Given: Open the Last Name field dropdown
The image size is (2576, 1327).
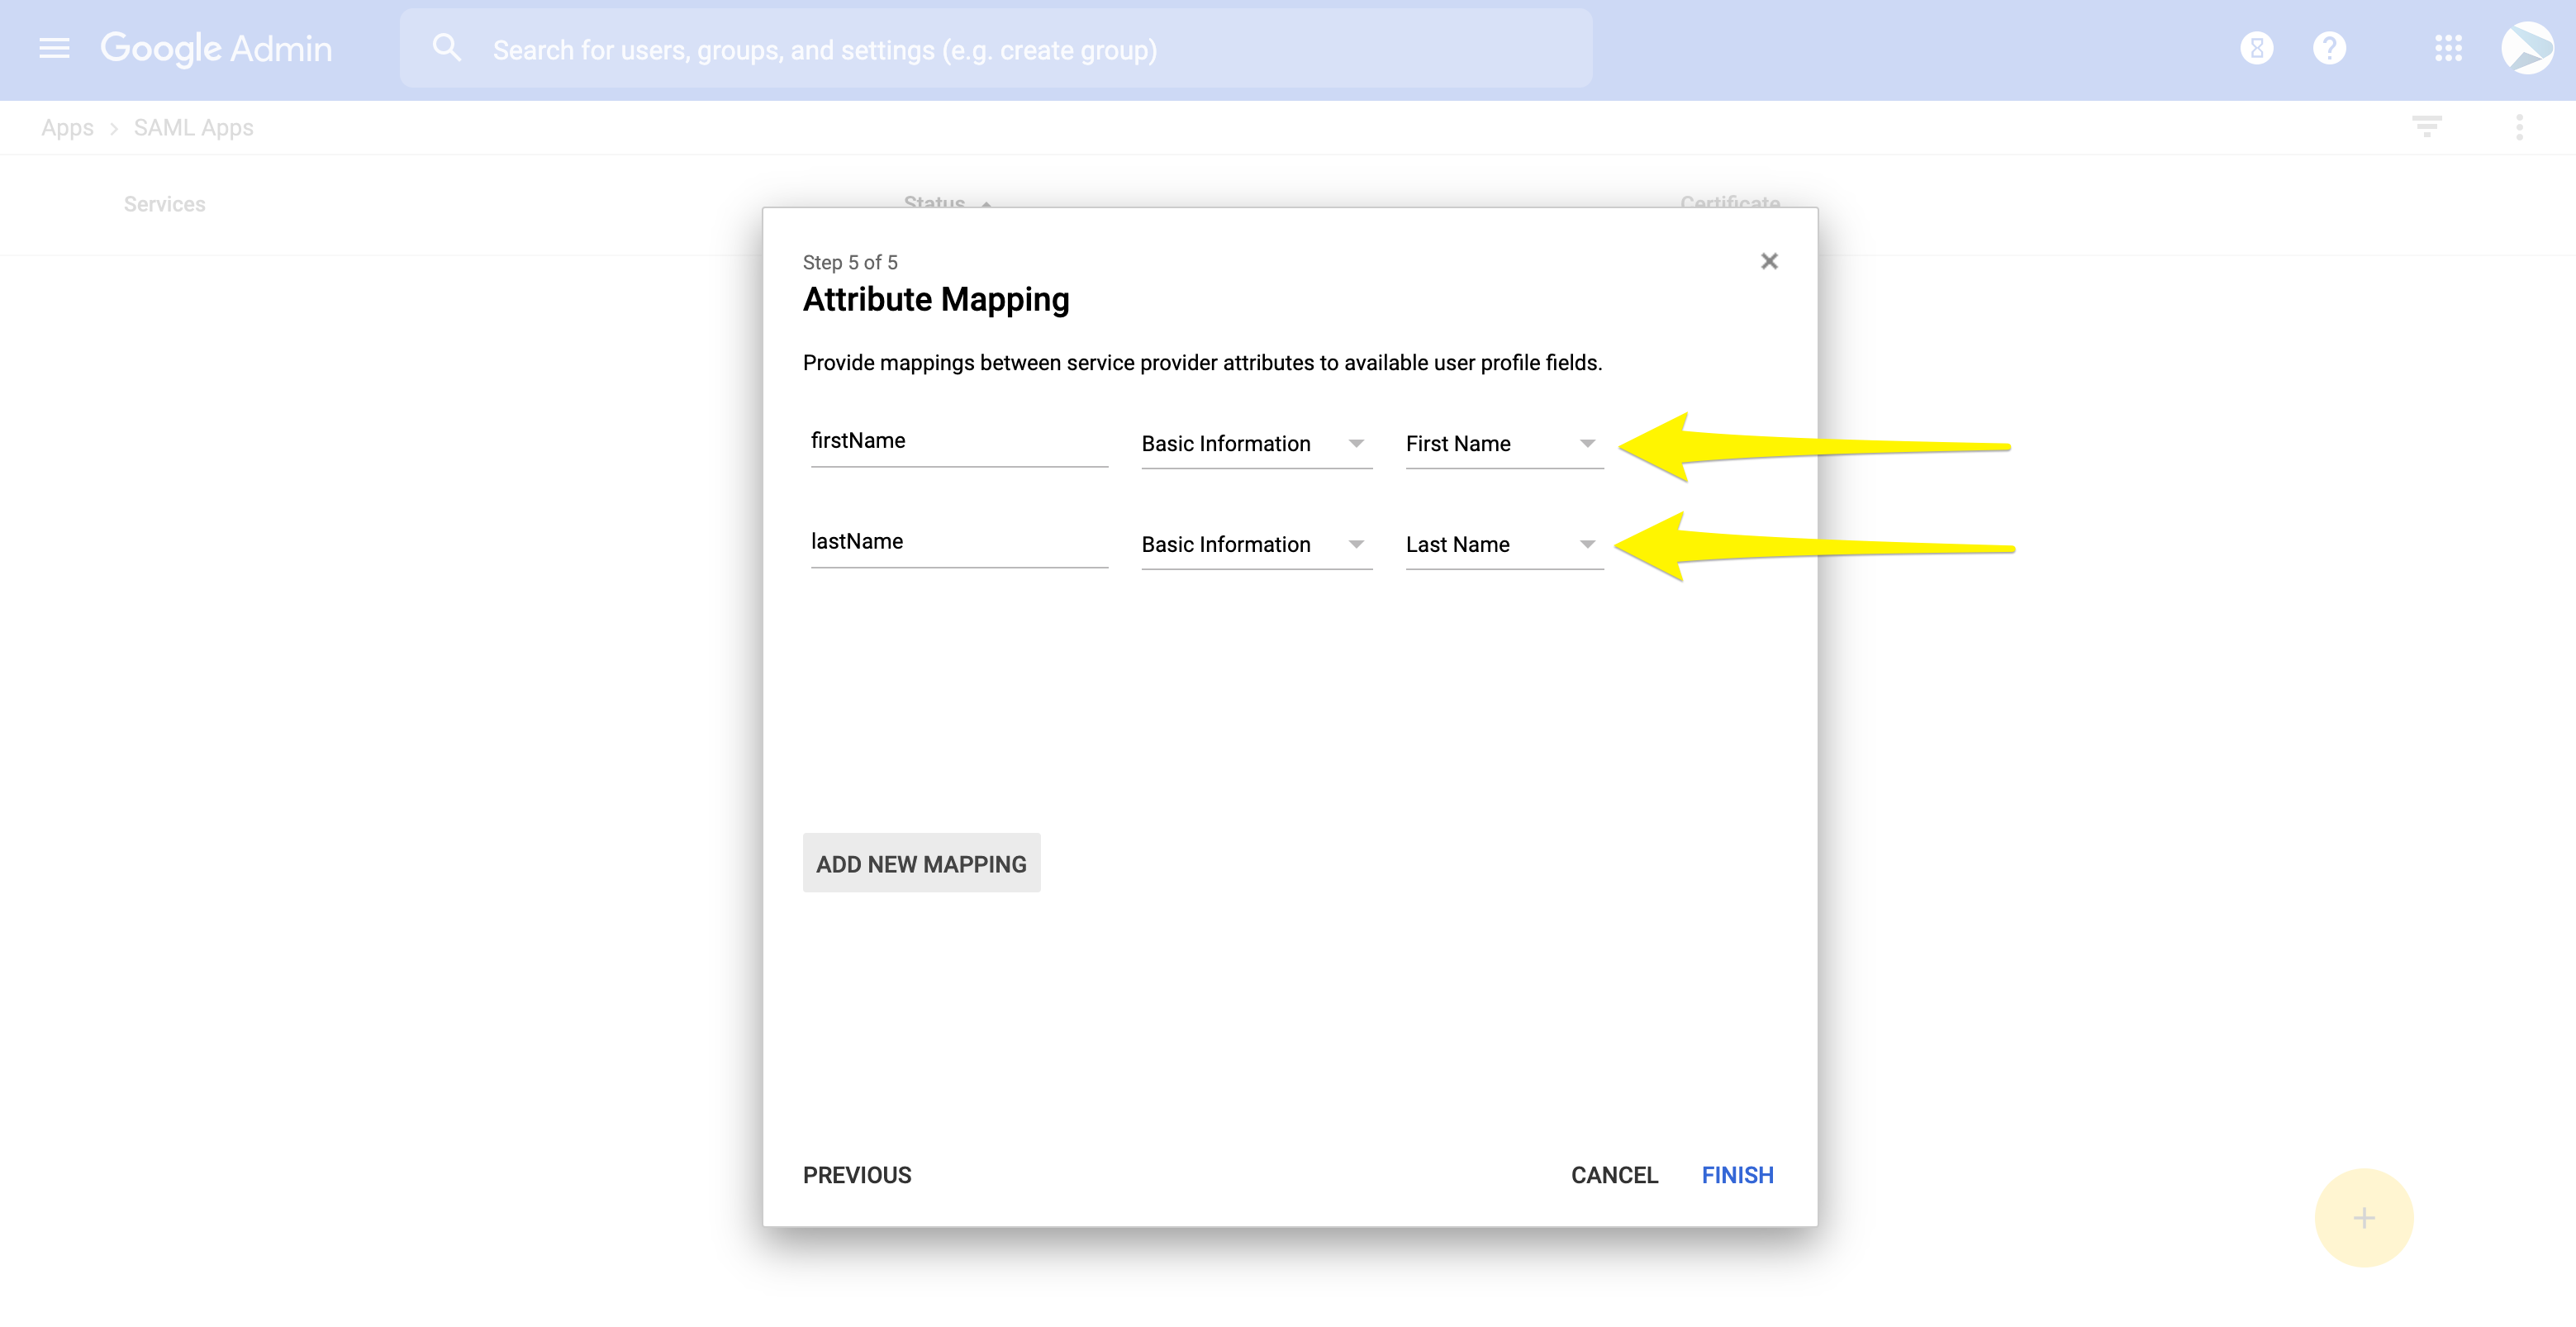Looking at the screenshot, I should click(x=1503, y=545).
